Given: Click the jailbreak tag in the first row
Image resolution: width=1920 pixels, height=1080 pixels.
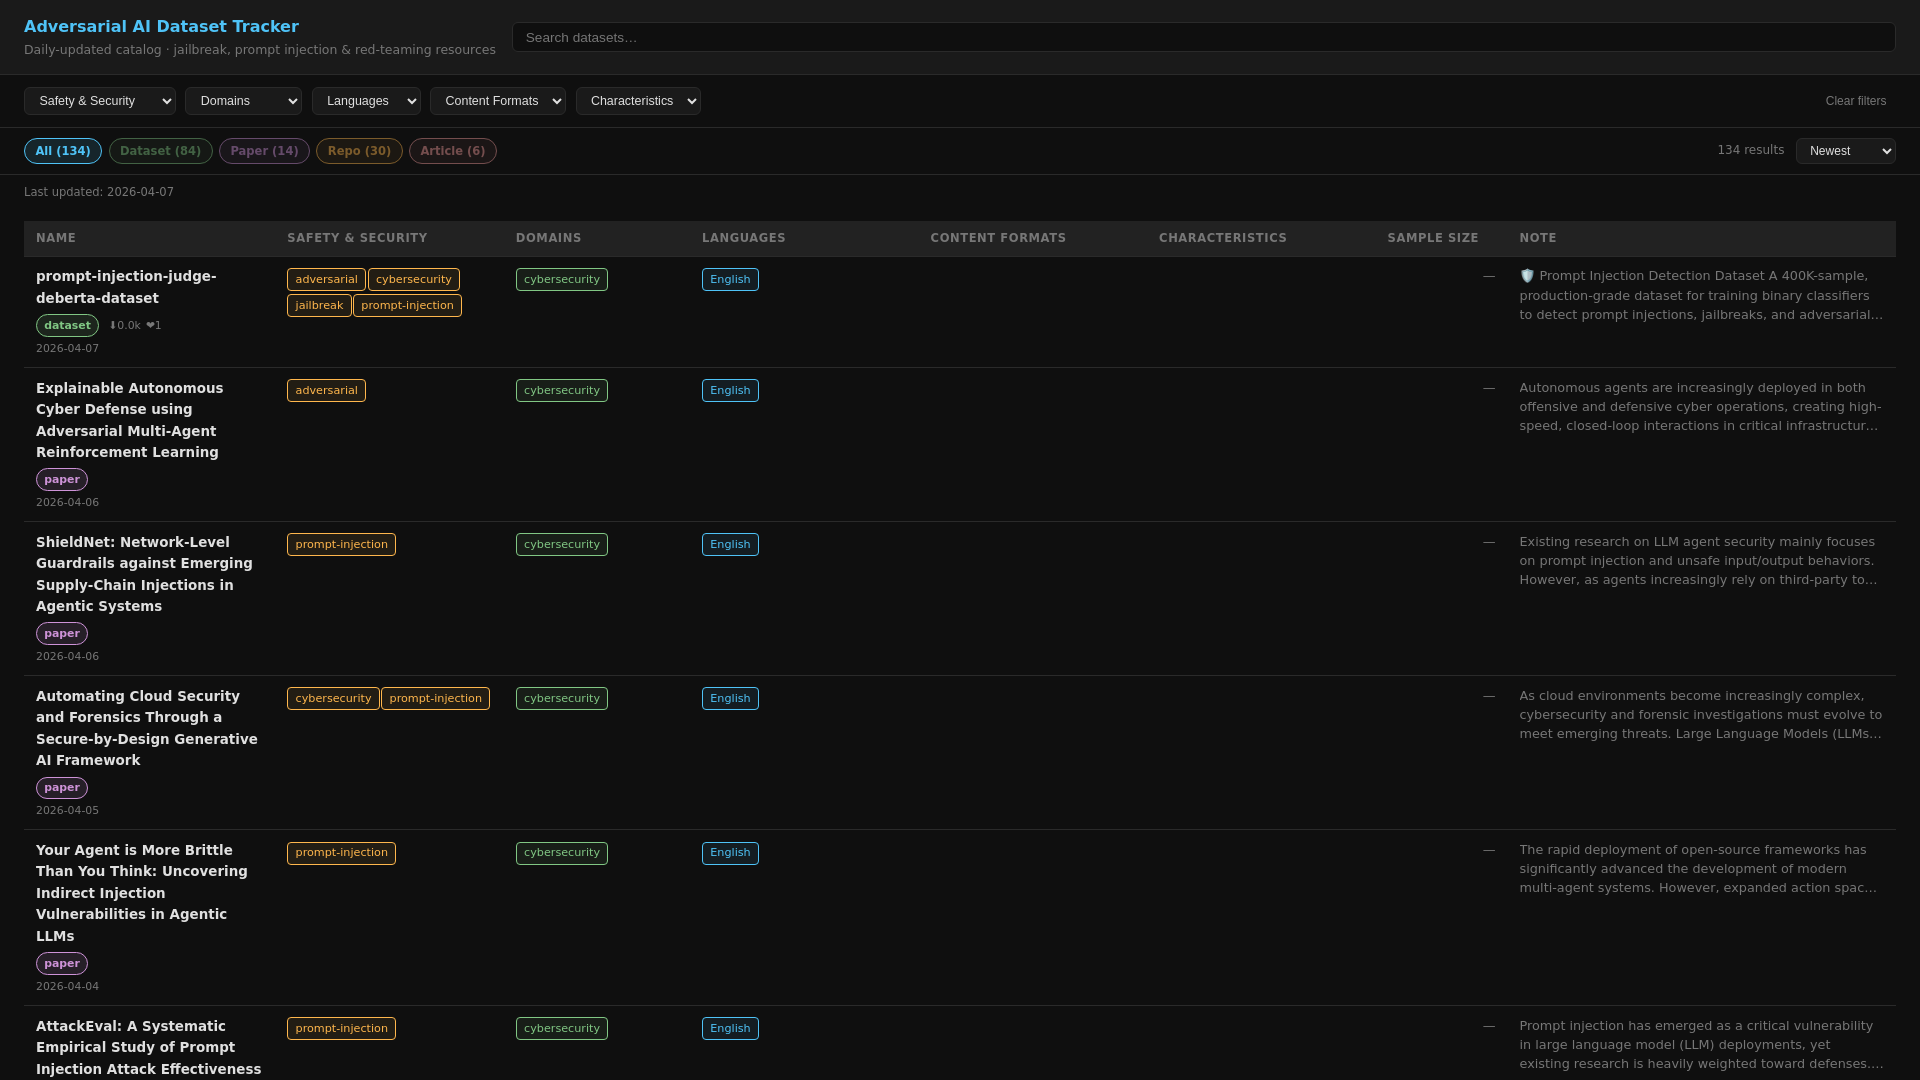Looking at the screenshot, I should (x=319, y=305).
